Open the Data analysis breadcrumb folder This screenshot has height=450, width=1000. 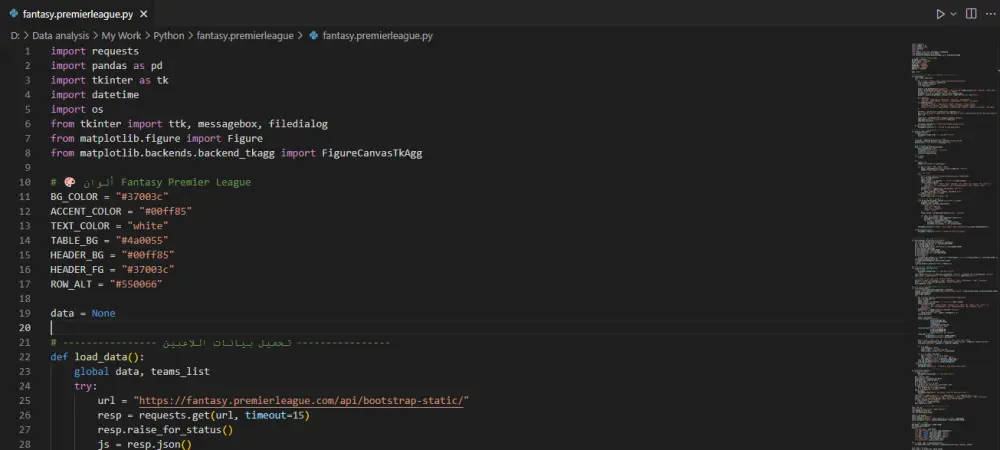coord(61,36)
